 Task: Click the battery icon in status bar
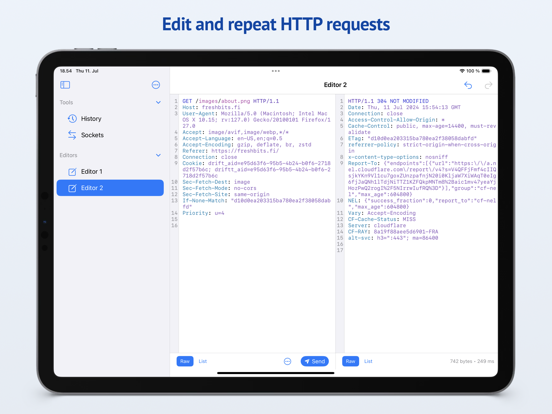(x=486, y=71)
